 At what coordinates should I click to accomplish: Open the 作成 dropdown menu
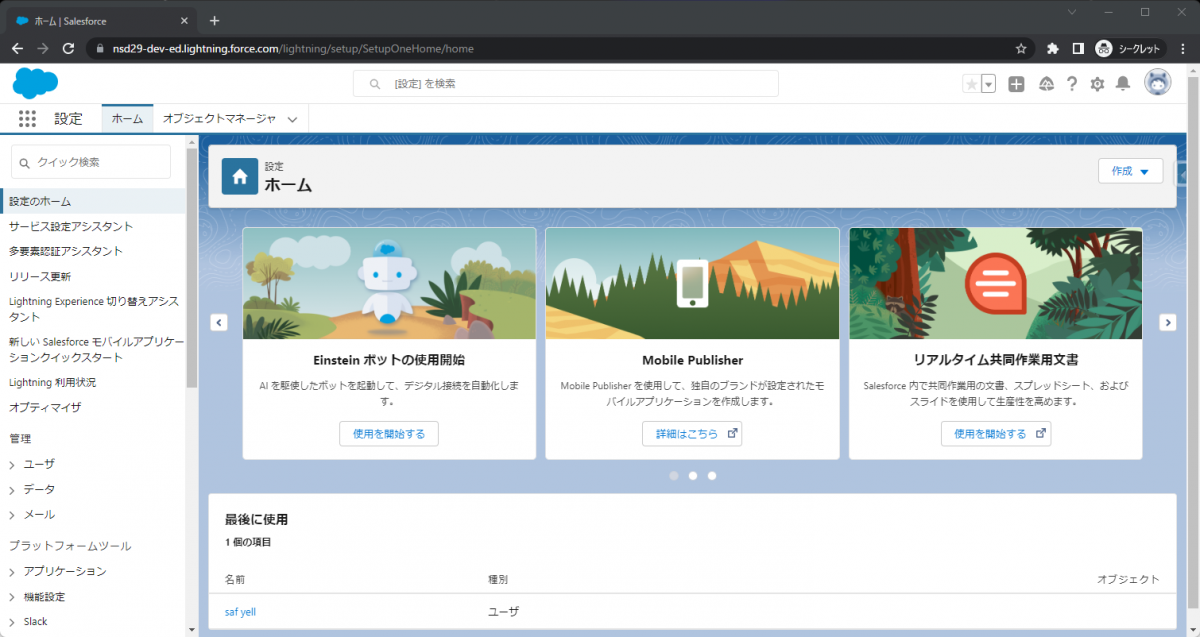pyautogui.click(x=1130, y=170)
